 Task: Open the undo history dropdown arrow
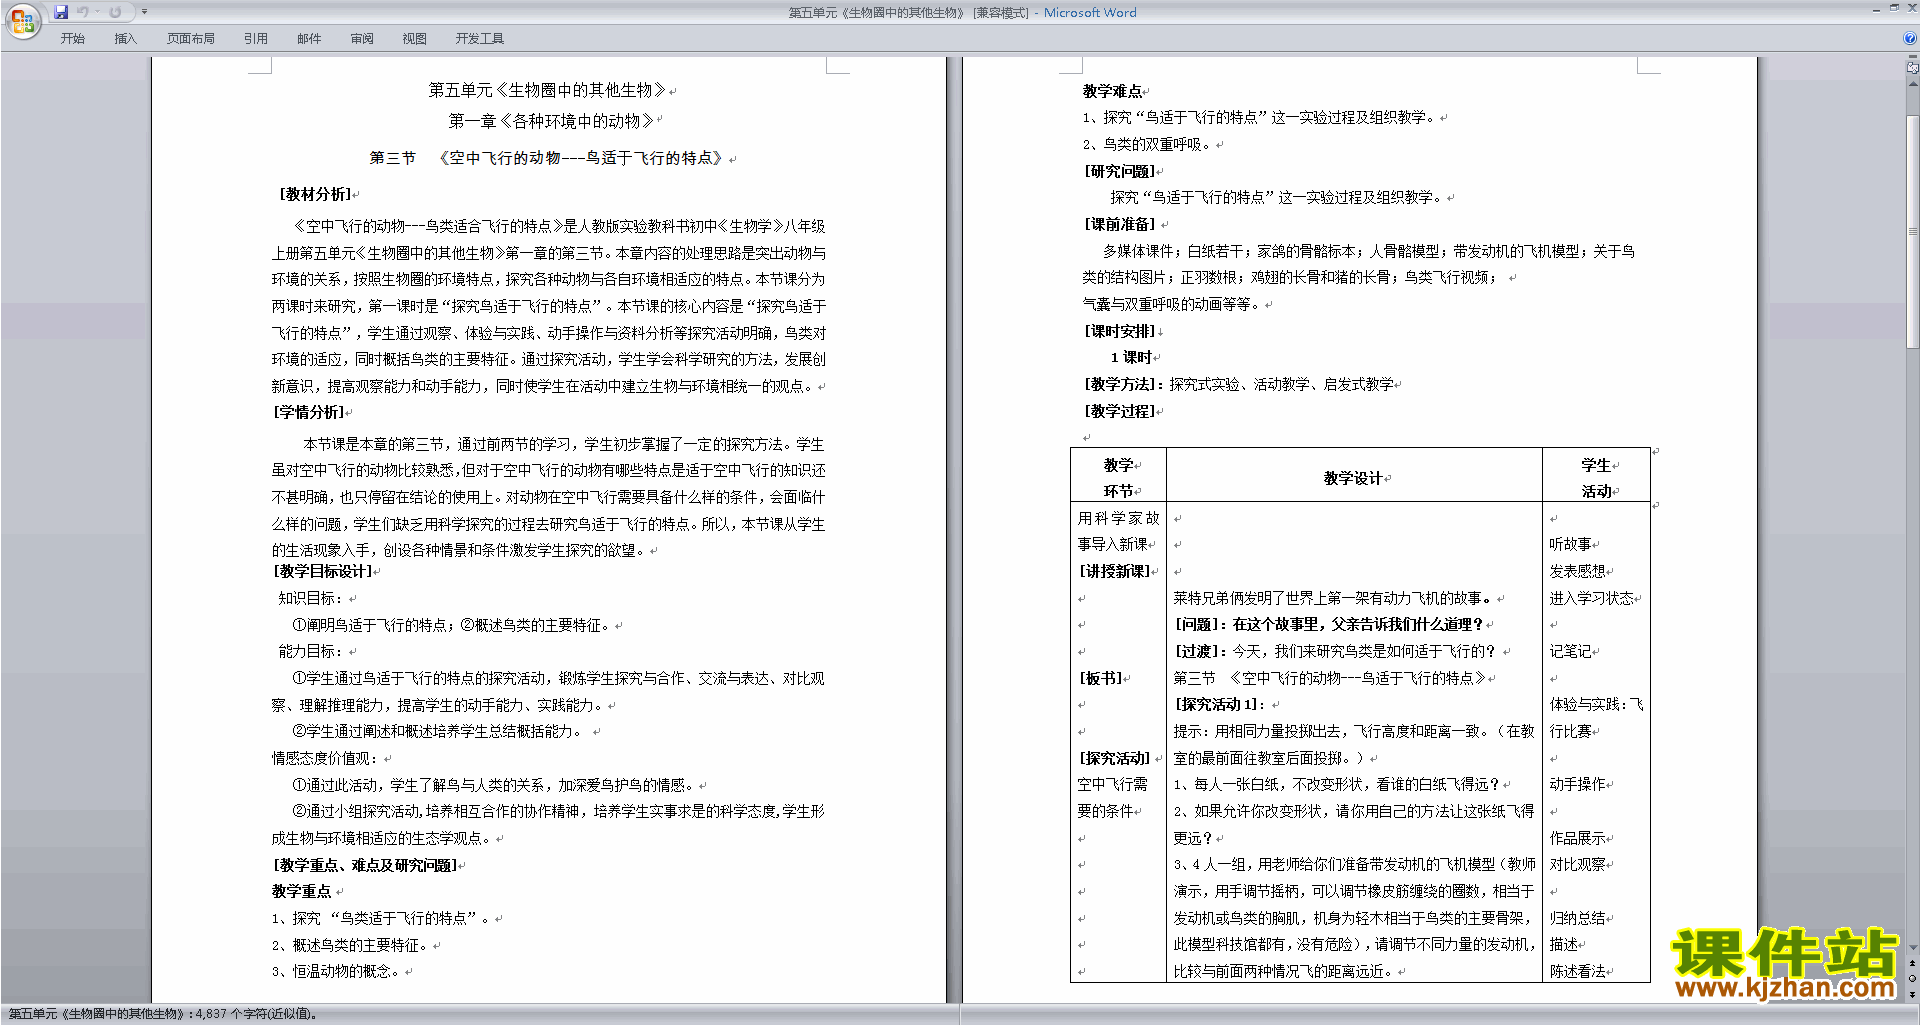pyautogui.click(x=97, y=12)
